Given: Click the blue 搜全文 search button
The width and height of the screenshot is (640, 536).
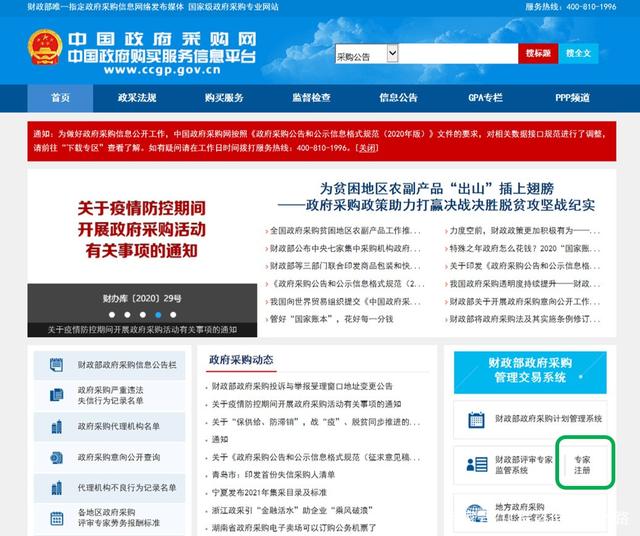Looking at the screenshot, I should pos(578,53).
